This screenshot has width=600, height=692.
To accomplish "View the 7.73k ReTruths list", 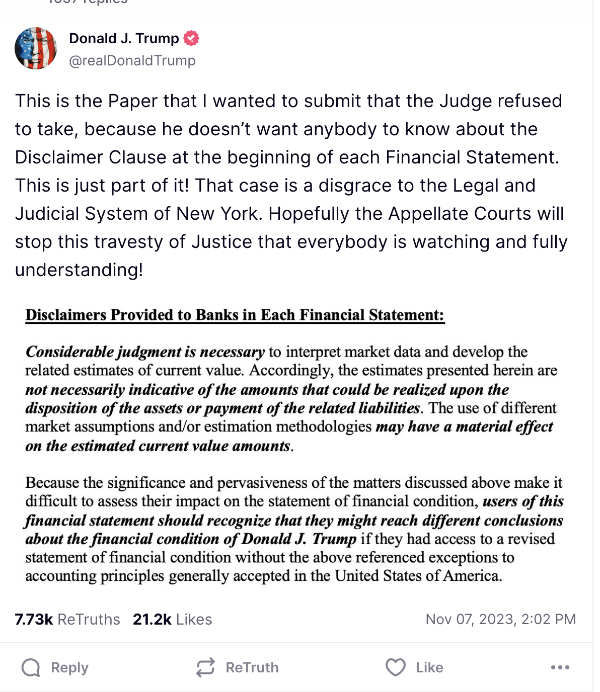I will tap(67, 620).
